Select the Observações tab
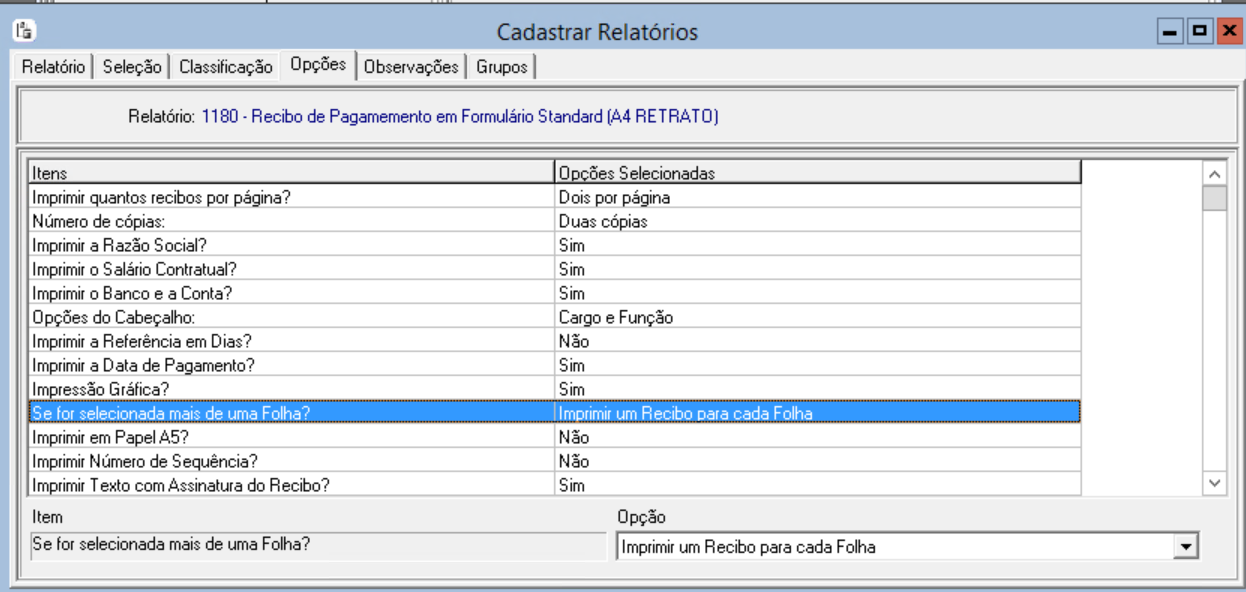 click(411, 67)
